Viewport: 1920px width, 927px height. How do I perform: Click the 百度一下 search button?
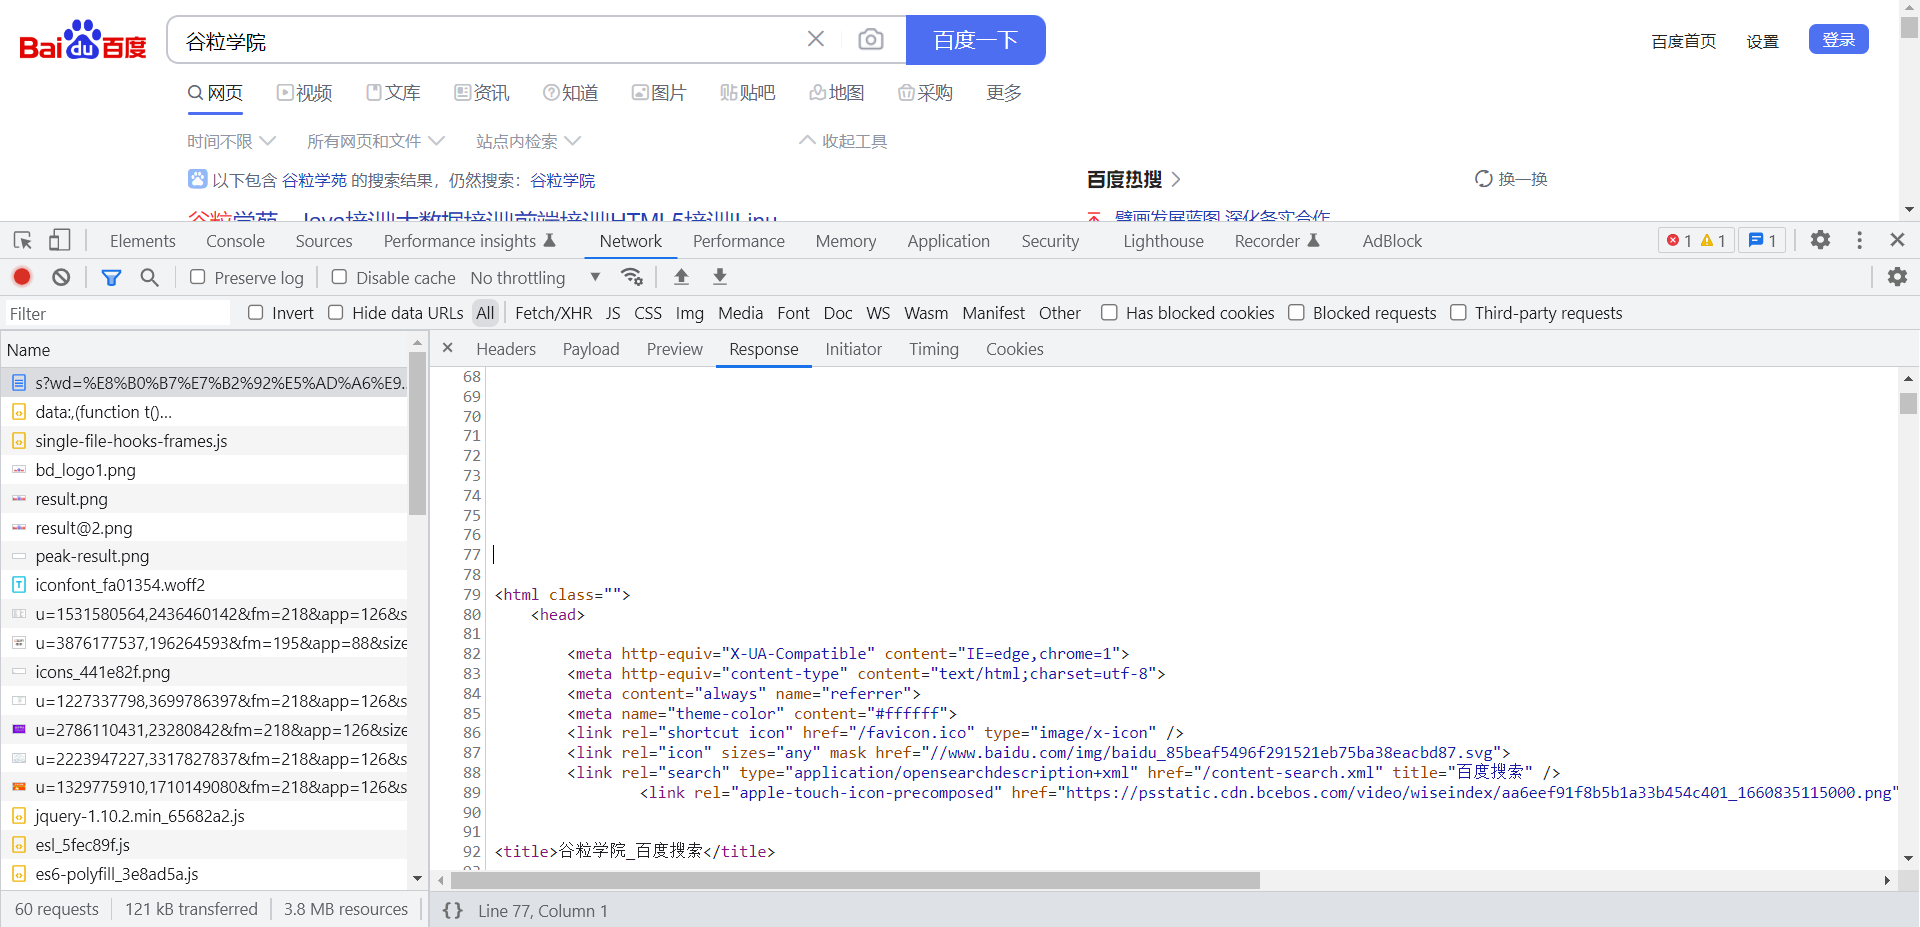pyautogui.click(x=976, y=40)
